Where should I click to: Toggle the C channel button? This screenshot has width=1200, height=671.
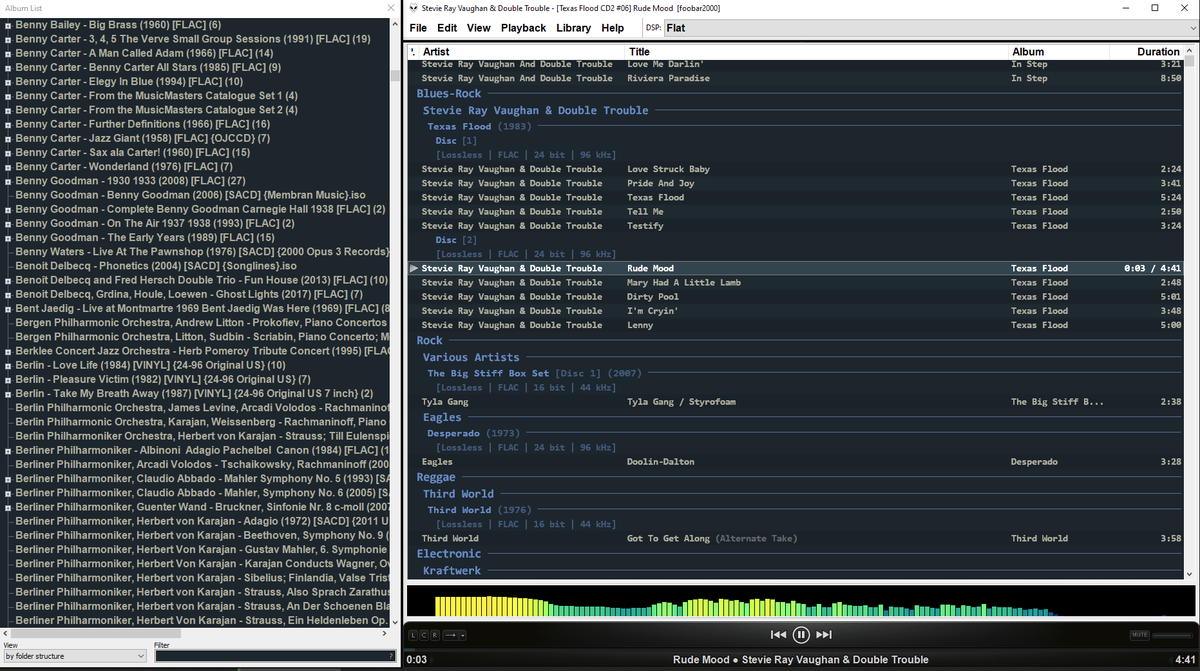click(x=424, y=635)
